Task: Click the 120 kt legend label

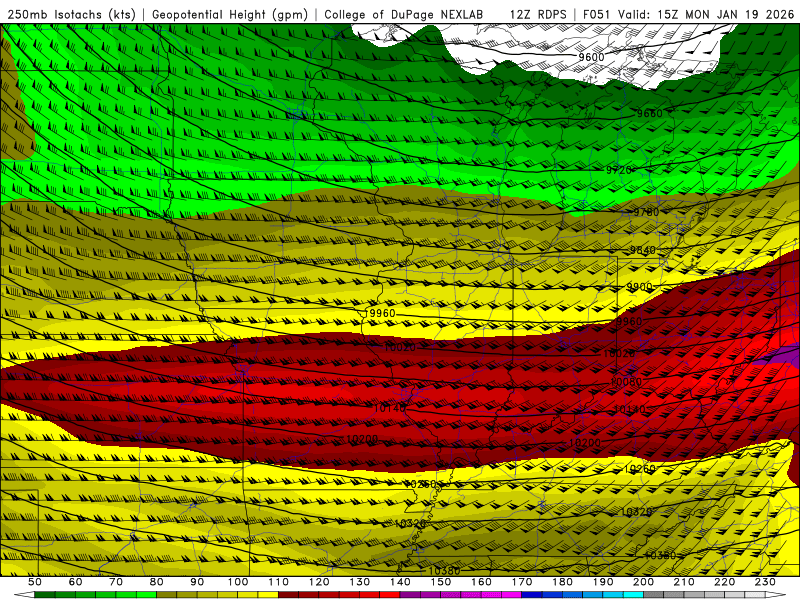Action: [319, 582]
